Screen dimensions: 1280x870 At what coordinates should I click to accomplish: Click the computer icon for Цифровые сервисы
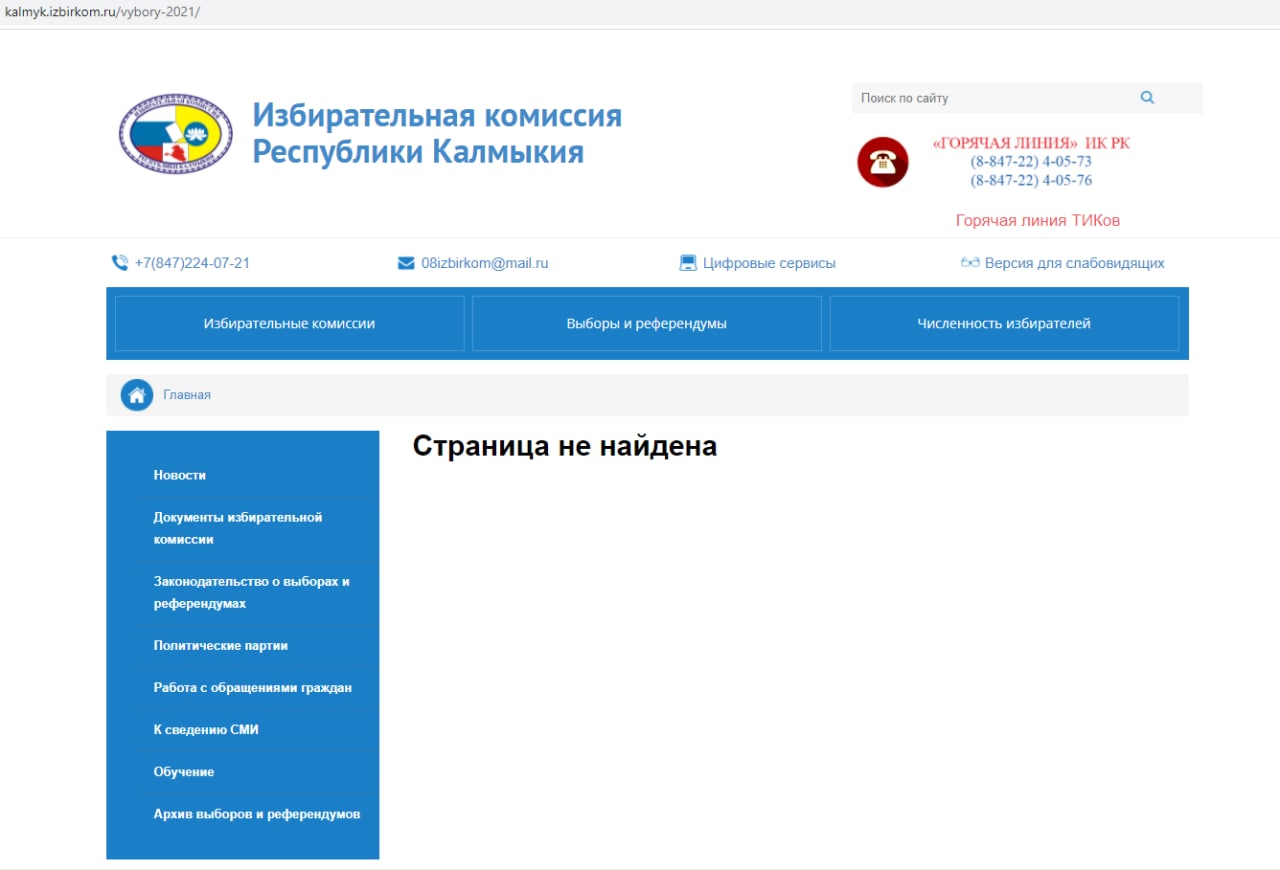point(688,263)
